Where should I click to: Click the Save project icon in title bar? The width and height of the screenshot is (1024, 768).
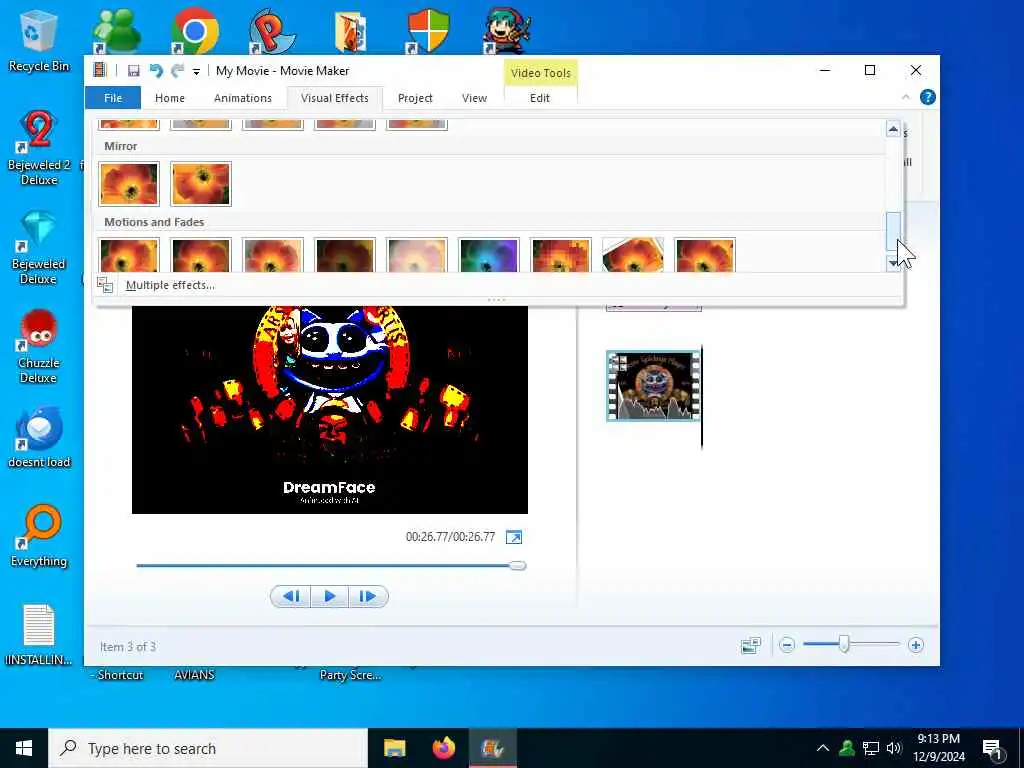[x=133, y=71]
